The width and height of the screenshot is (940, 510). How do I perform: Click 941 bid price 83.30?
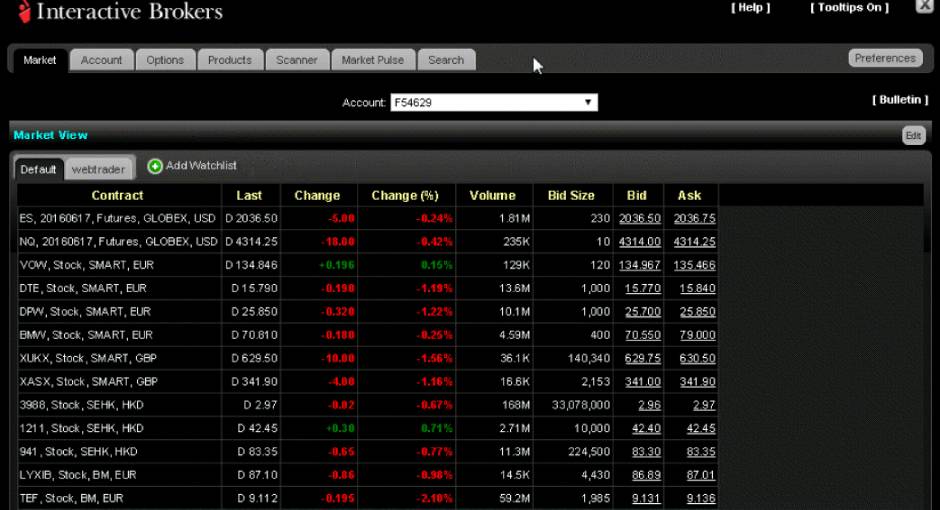tap(646, 452)
